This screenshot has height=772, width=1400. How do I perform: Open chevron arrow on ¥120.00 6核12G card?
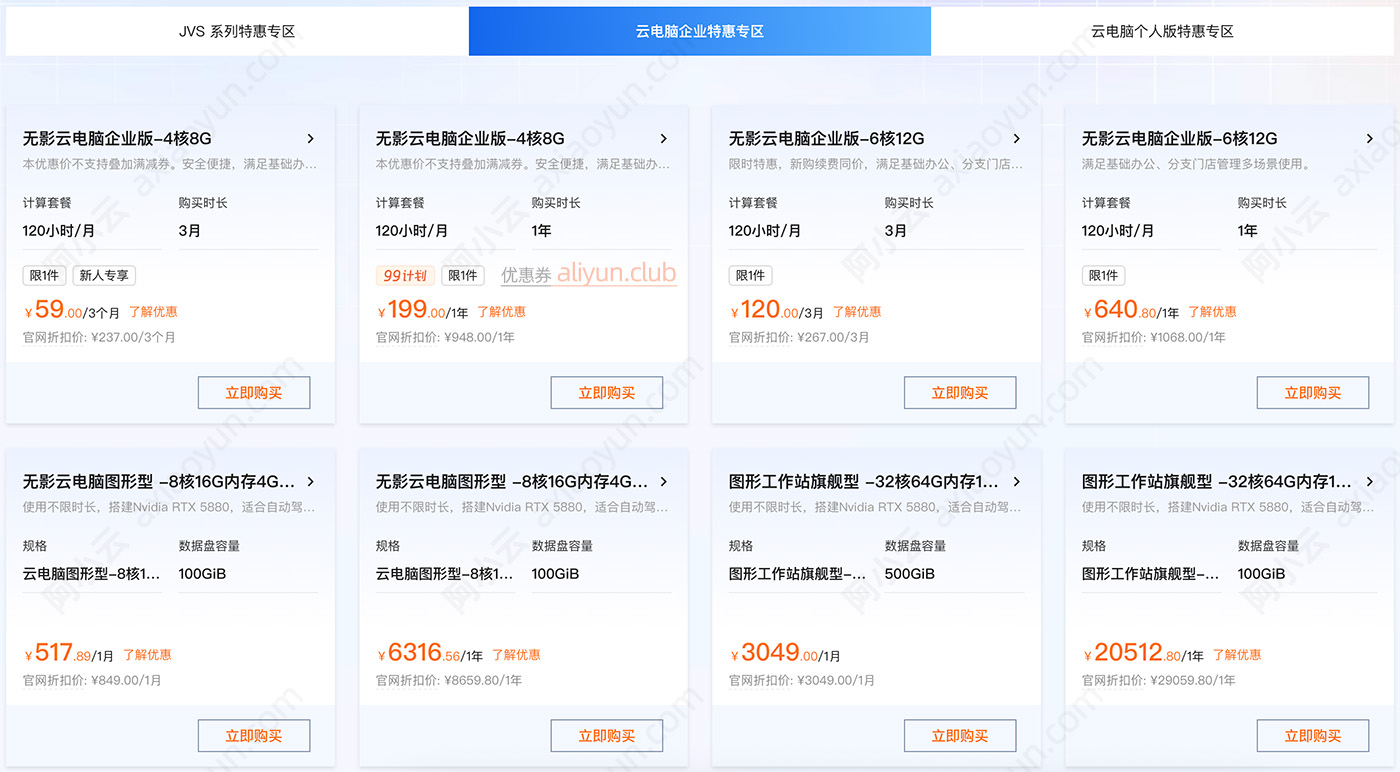point(1017,139)
